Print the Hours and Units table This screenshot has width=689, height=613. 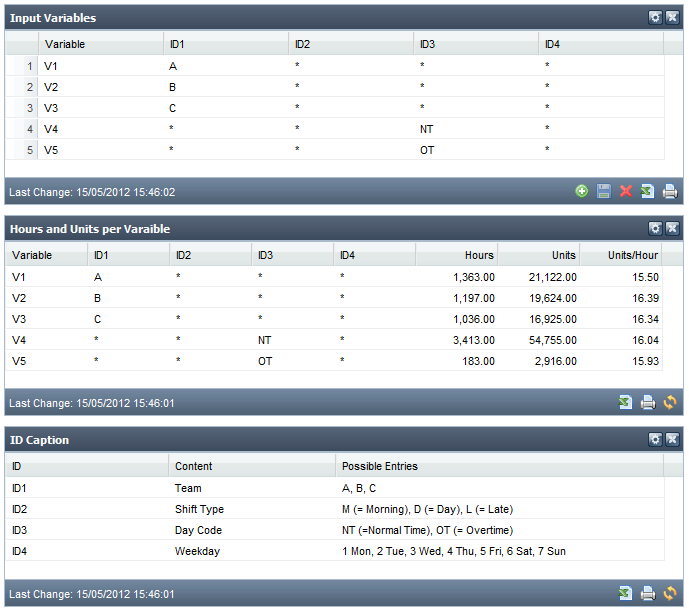pos(648,402)
